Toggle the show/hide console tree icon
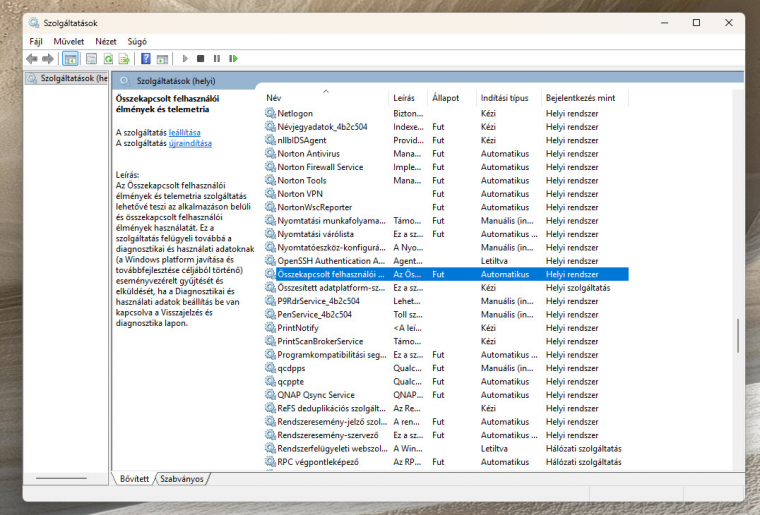This screenshot has height=515, width=760. [x=70, y=59]
